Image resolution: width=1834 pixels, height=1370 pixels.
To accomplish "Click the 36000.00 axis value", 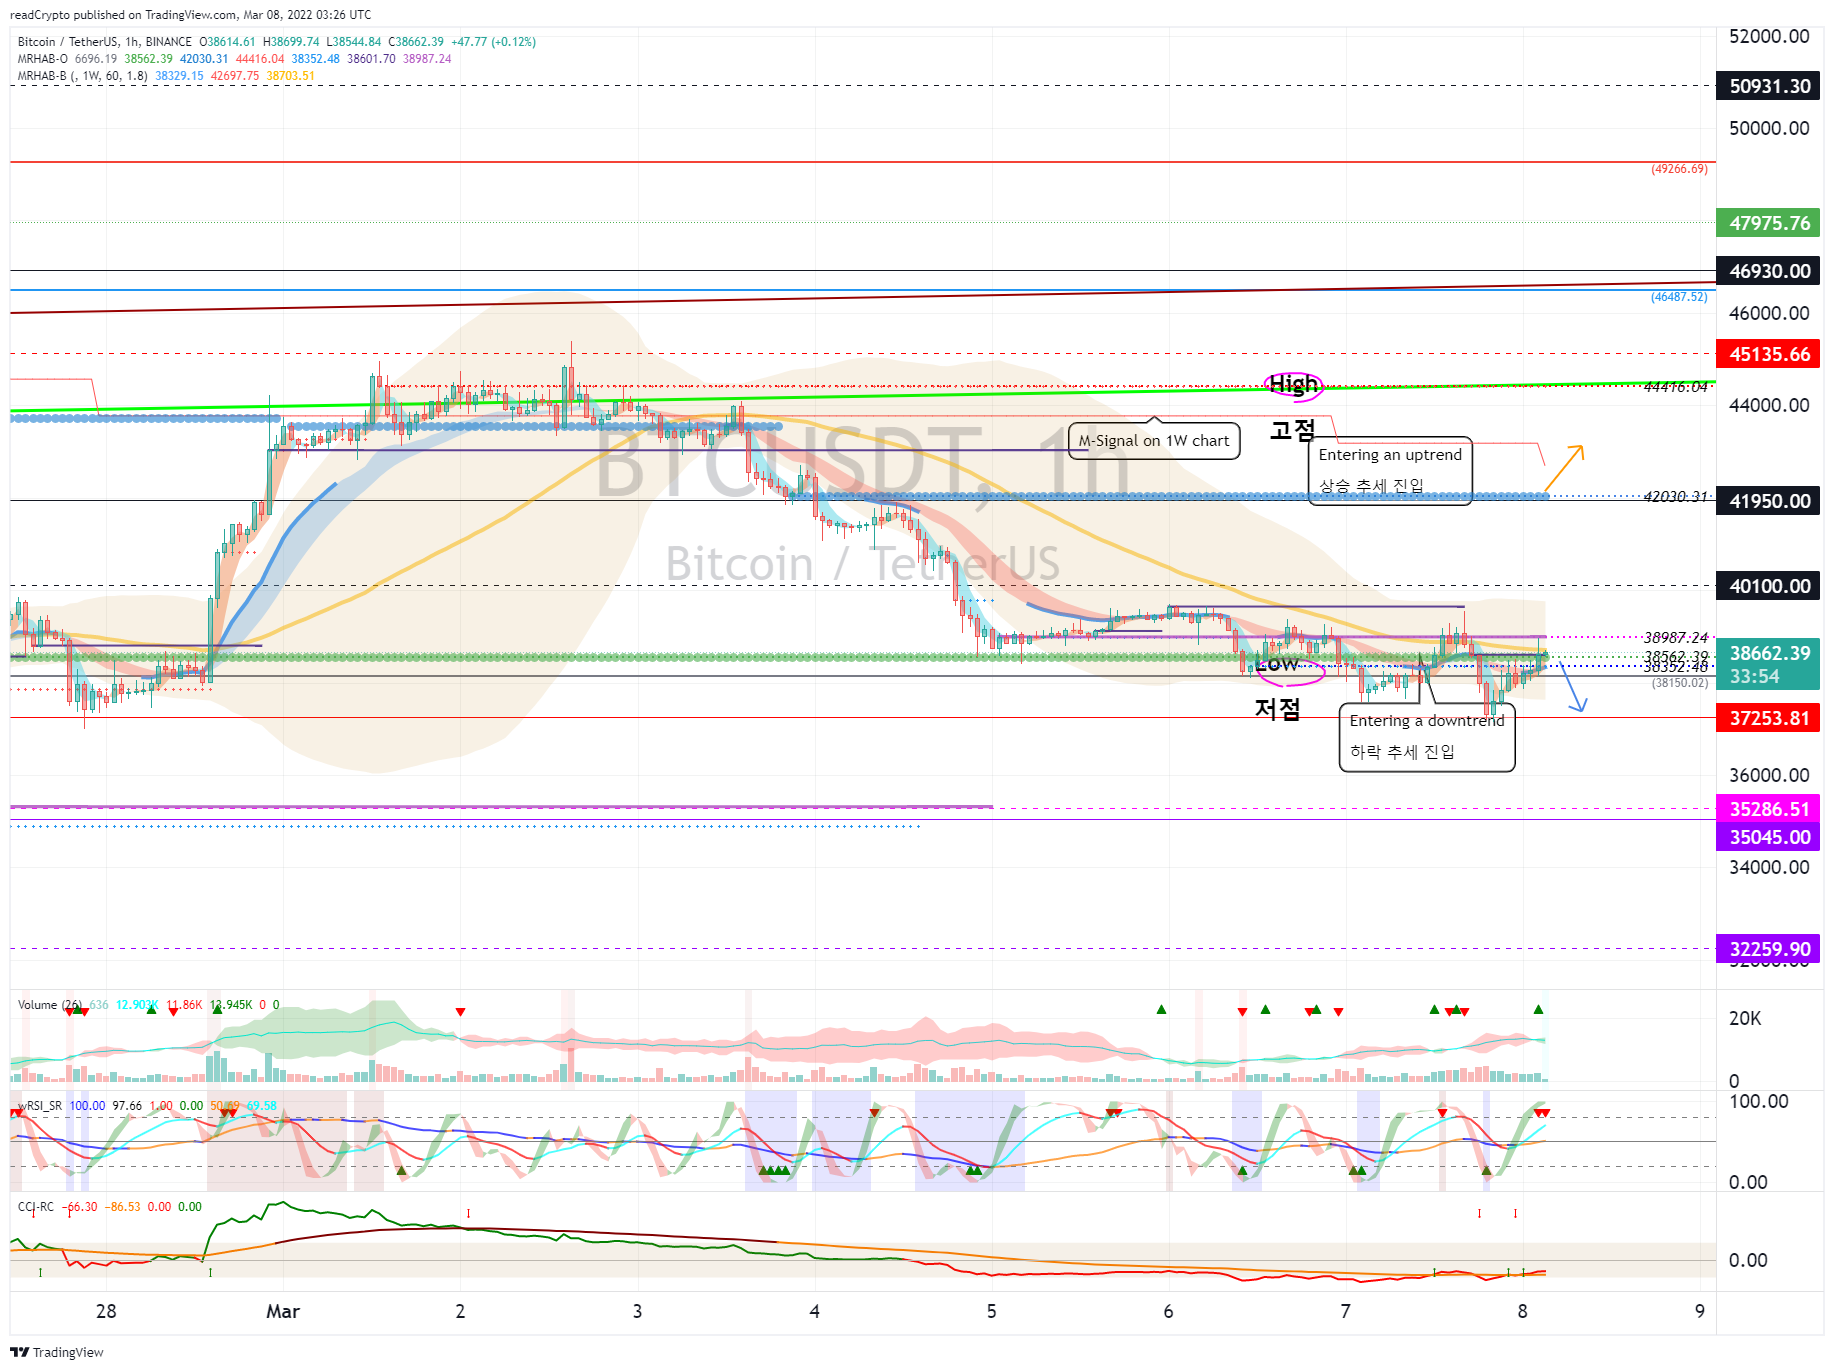I will point(1769,775).
